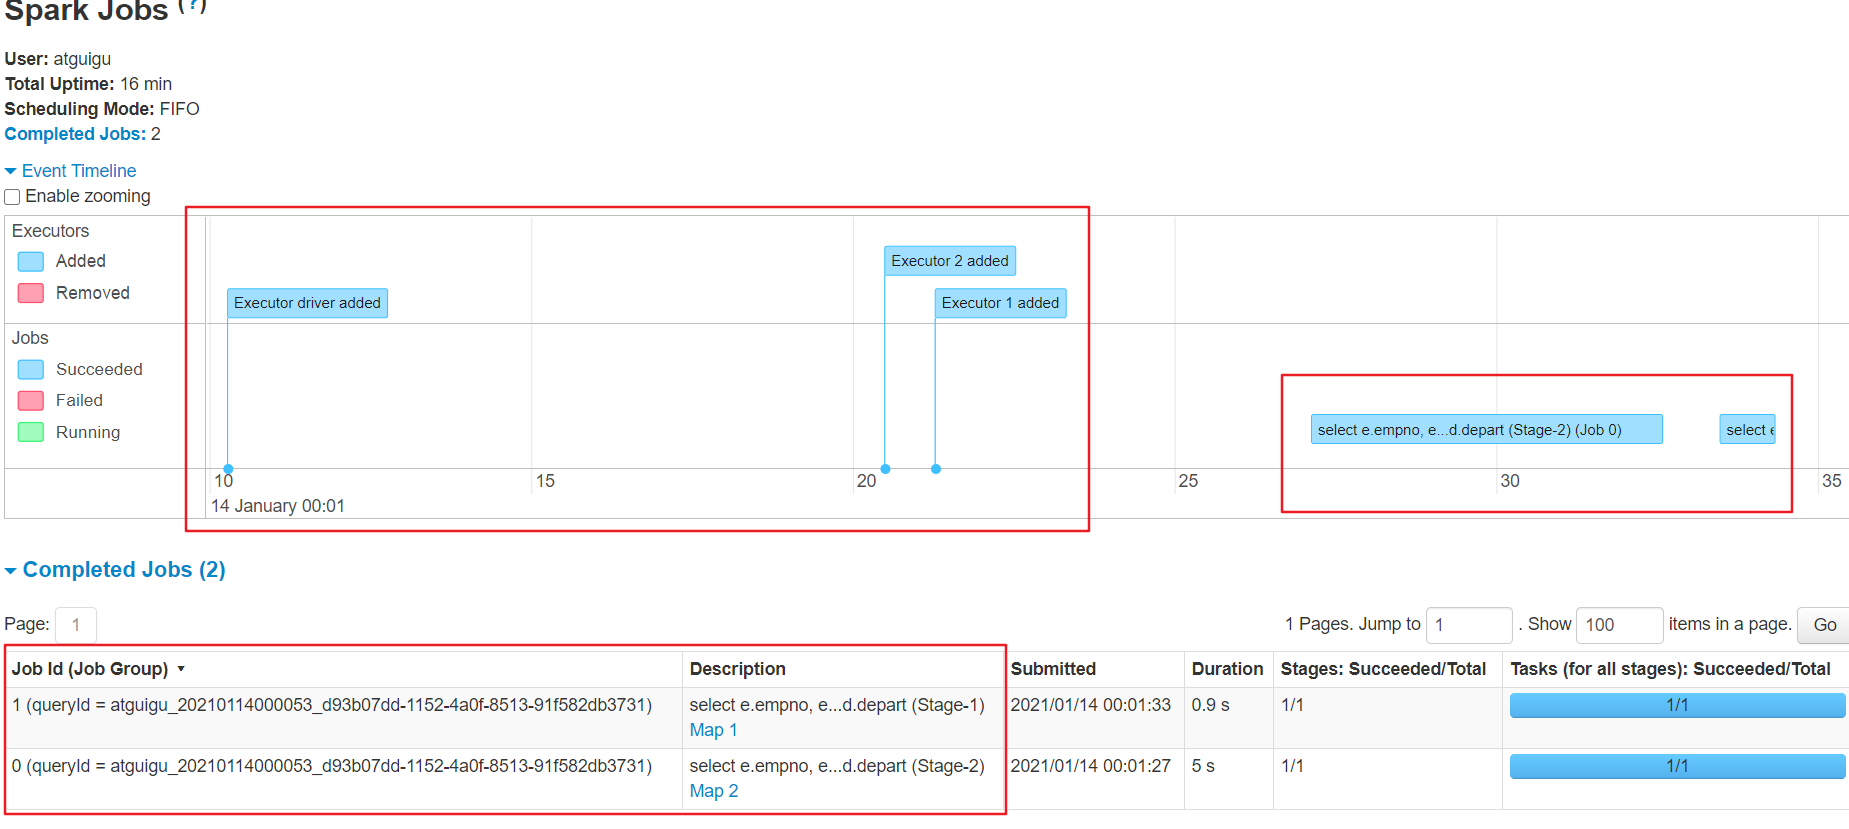Click the Jump to page input field

1468,625
